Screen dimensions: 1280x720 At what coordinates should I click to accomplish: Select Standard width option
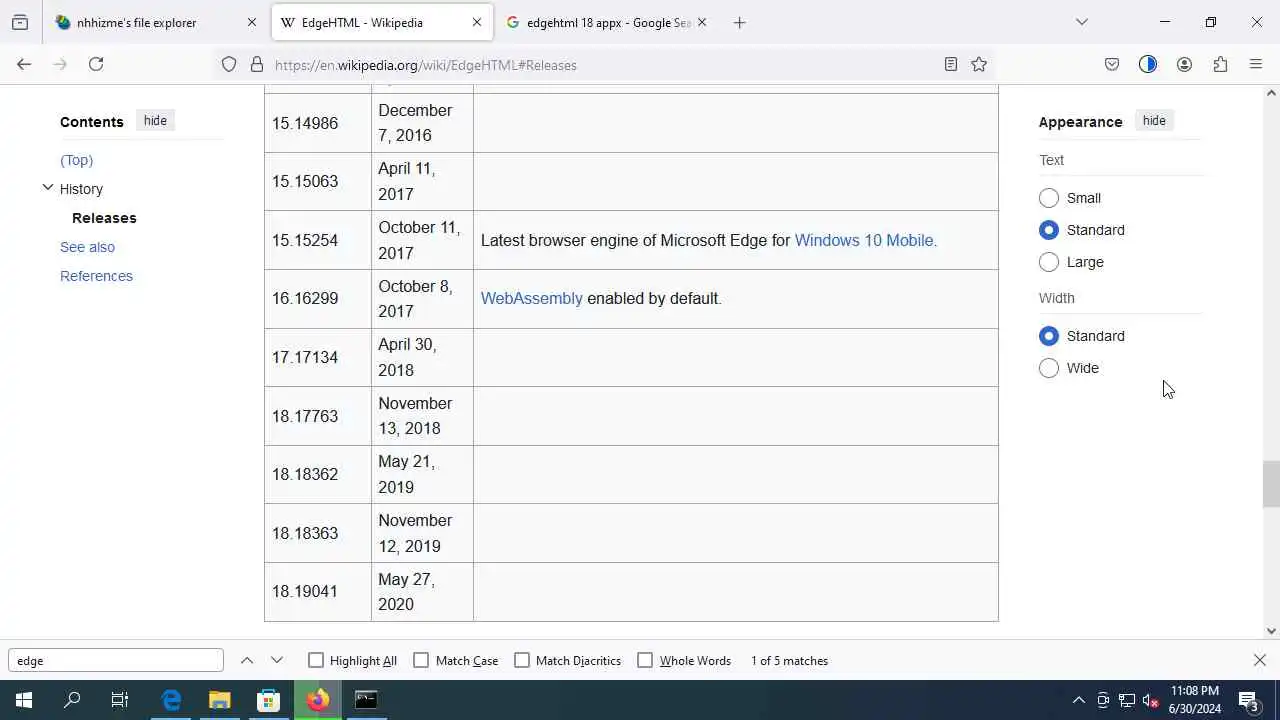pyautogui.click(x=1049, y=336)
